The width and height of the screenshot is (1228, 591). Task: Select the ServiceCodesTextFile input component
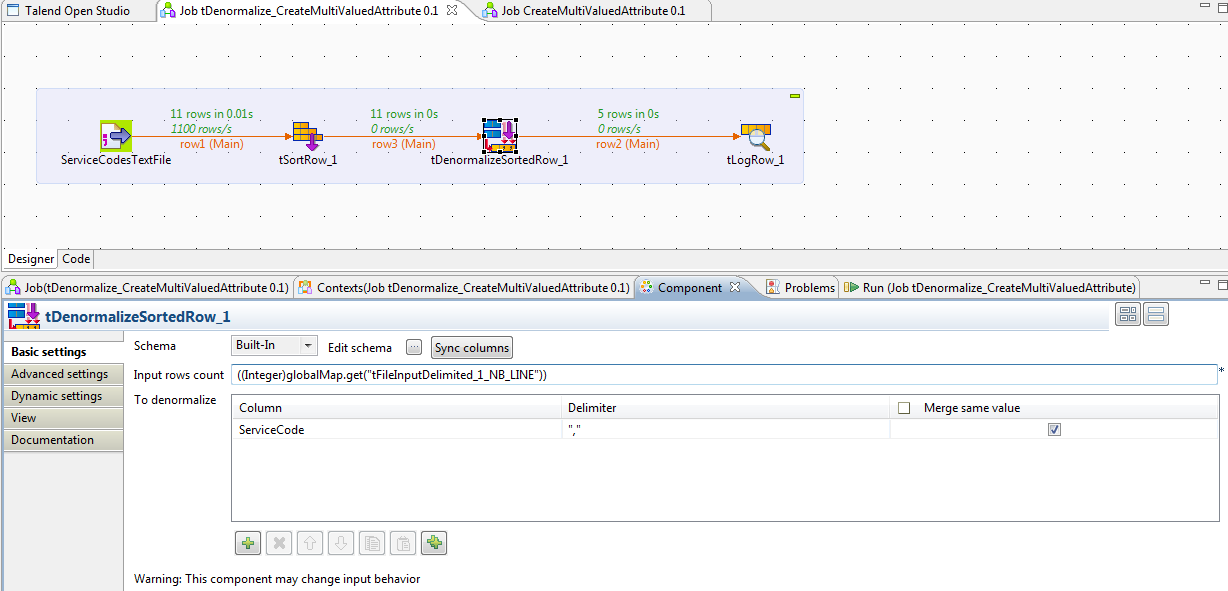[114, 135]
